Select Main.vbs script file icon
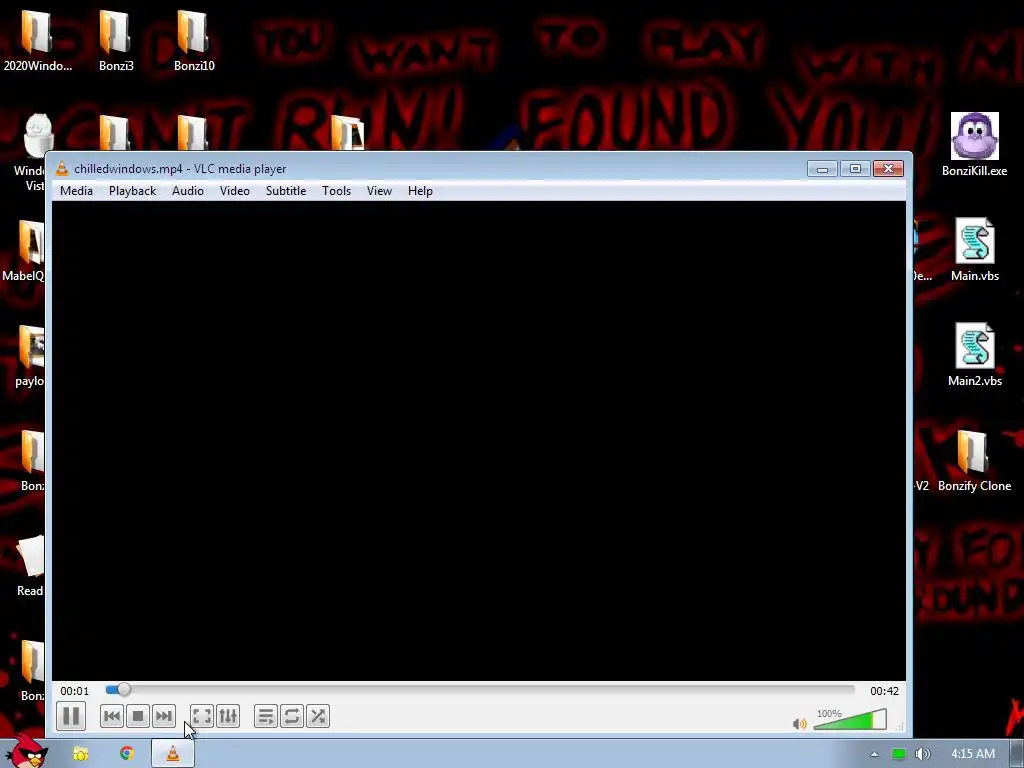The image size is (1024, 768). click(x=974, y=249)
